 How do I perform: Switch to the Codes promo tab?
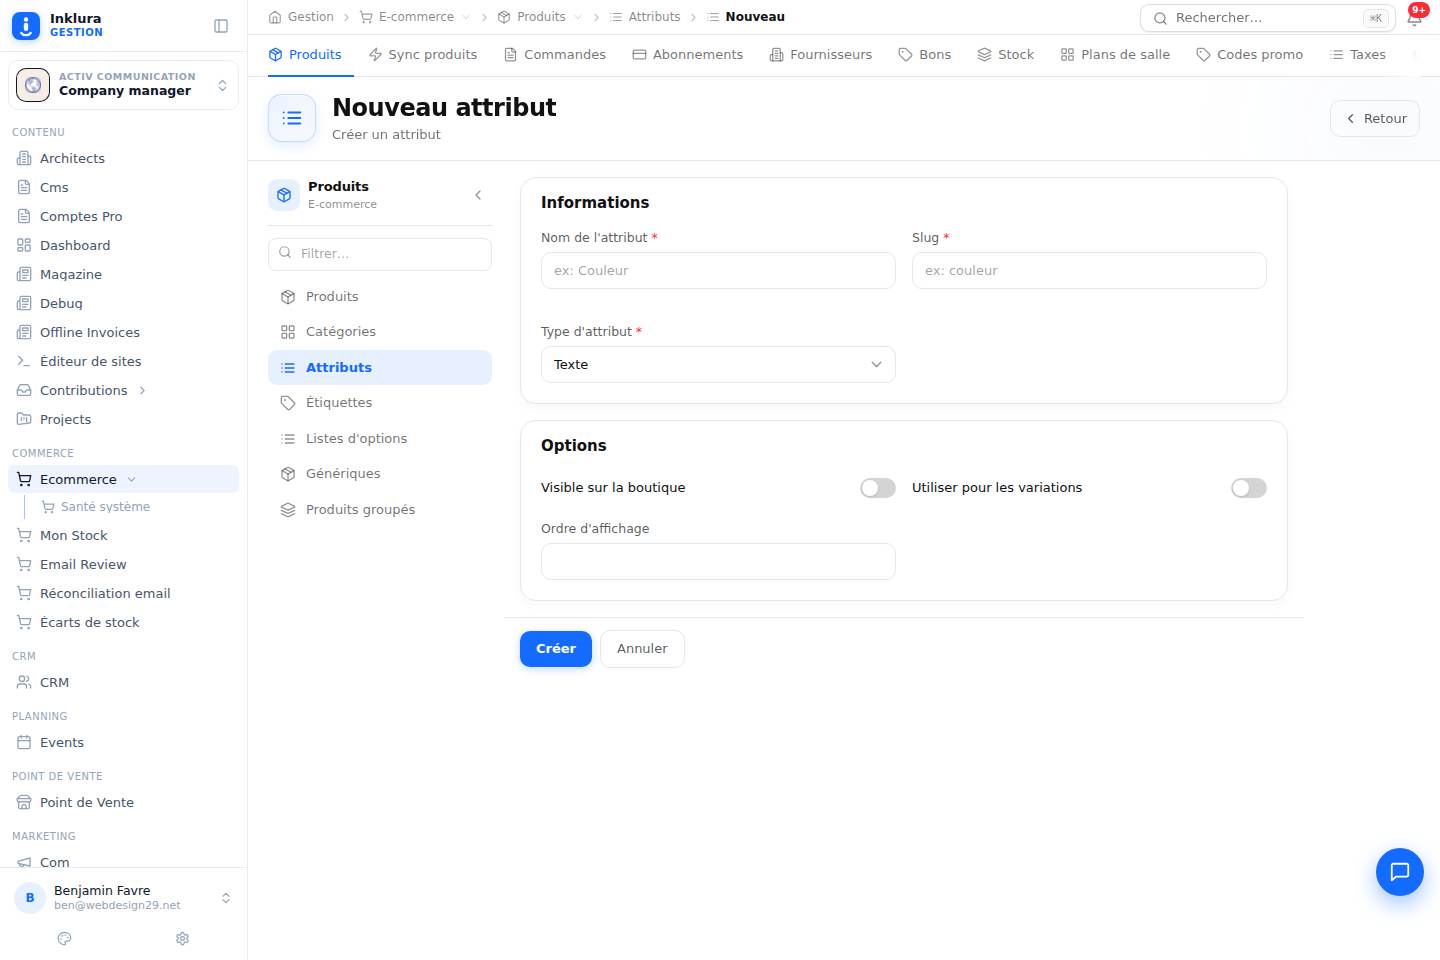(1250, 54)
